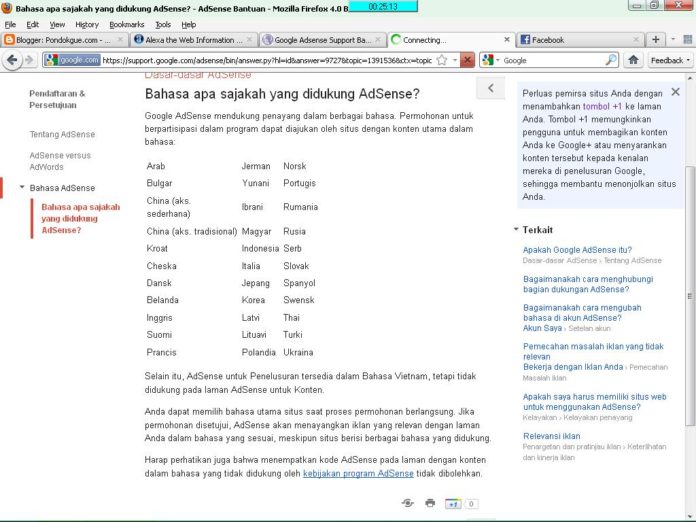Go to browser Home page icon

pyautogui.click(x=633, y=60)
